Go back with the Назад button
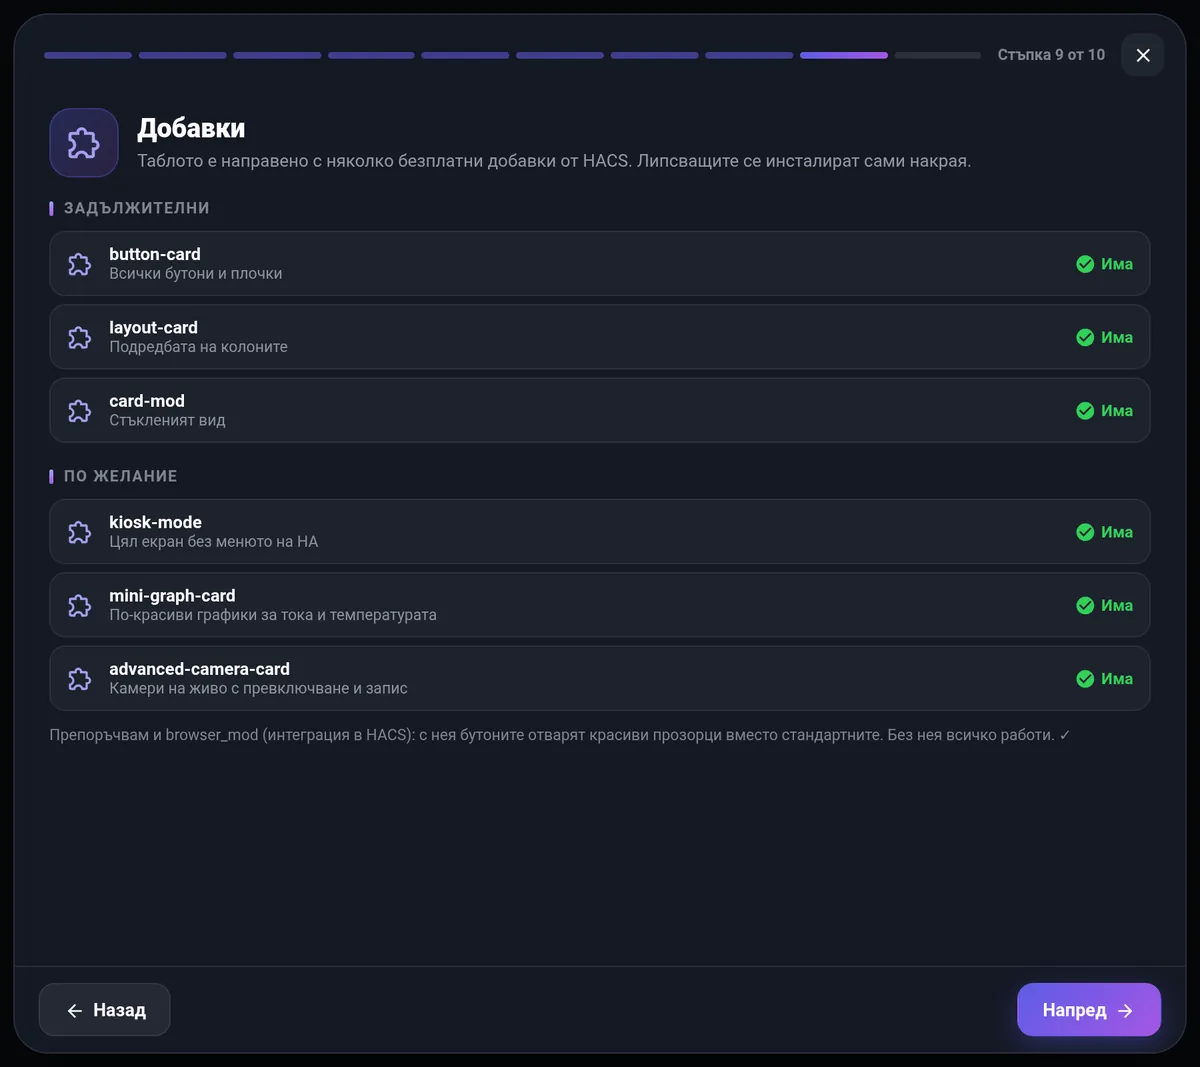Image resolution: width=1200 pixels, height=1067 pixels. click(x=105, y=1010)
